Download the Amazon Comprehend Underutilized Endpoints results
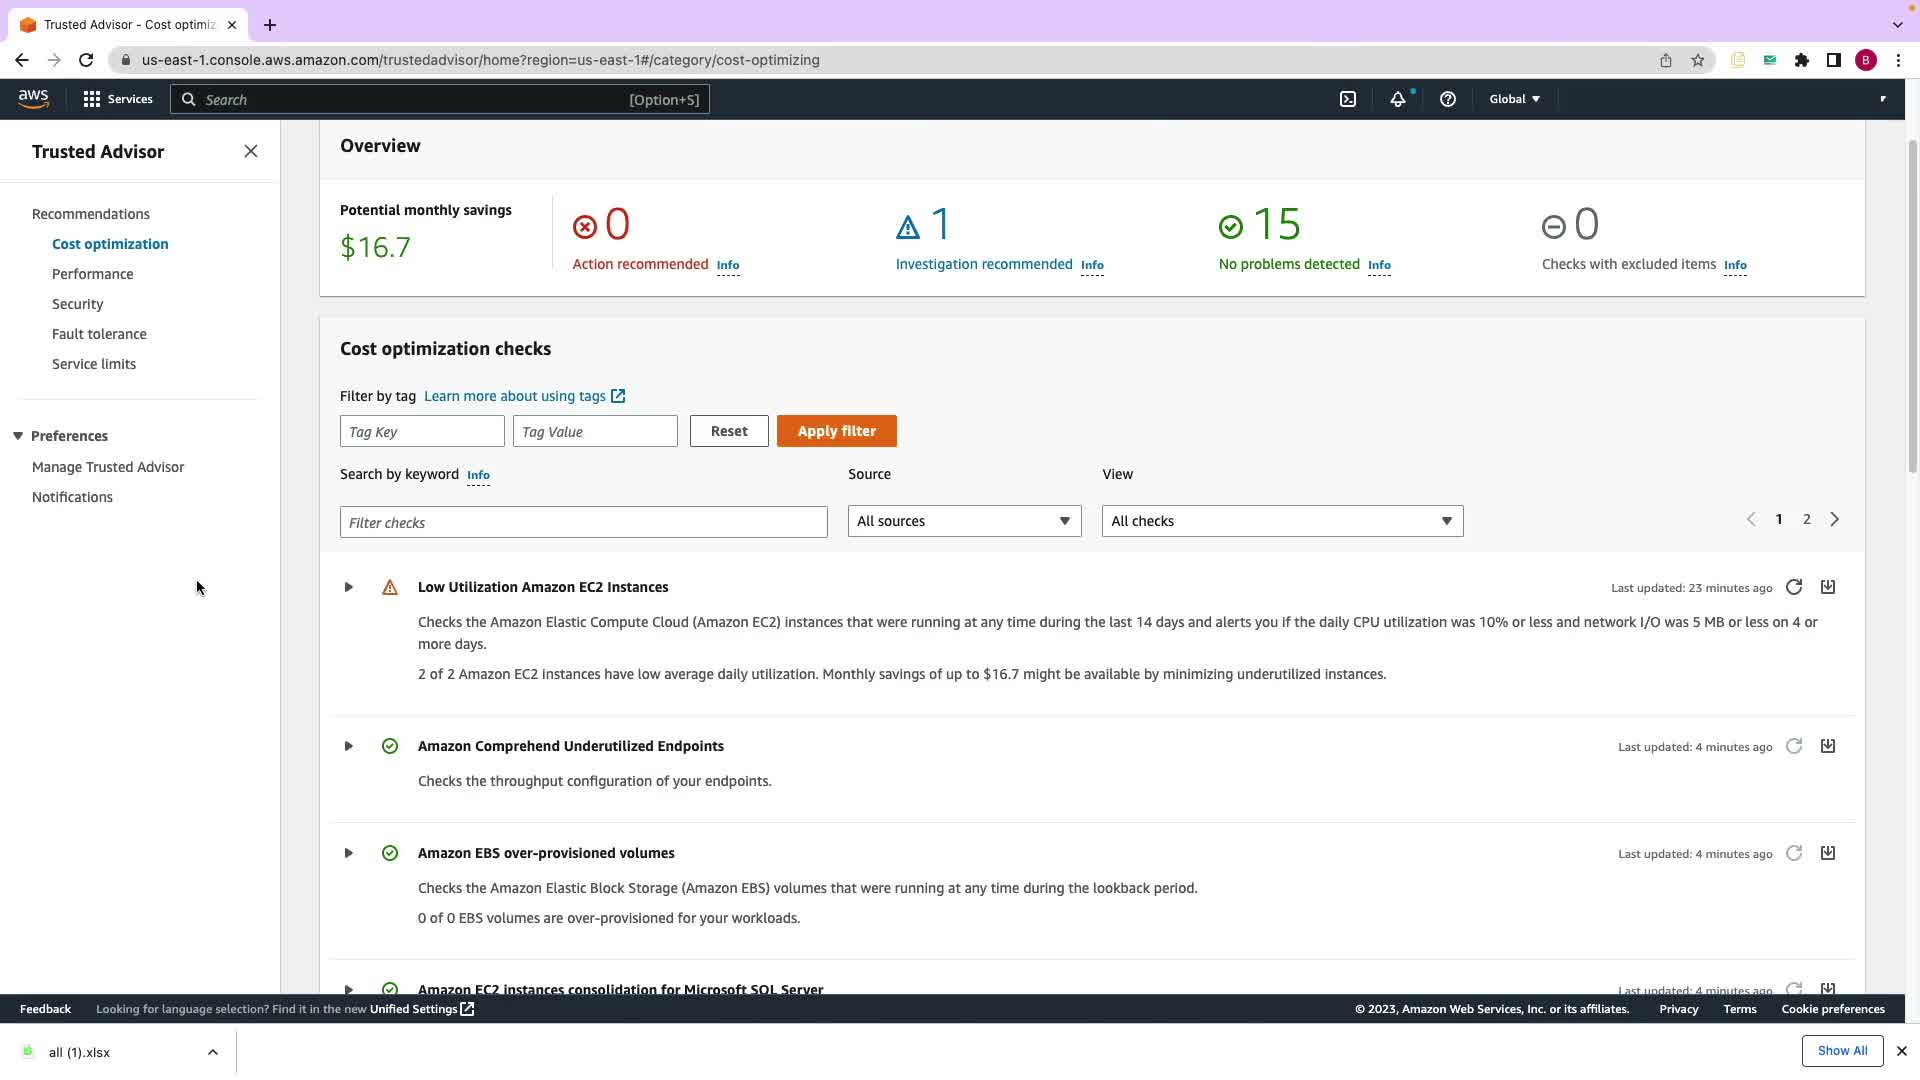The width and height of the screenshot is (1920, 1080). tap(1828, 746)
